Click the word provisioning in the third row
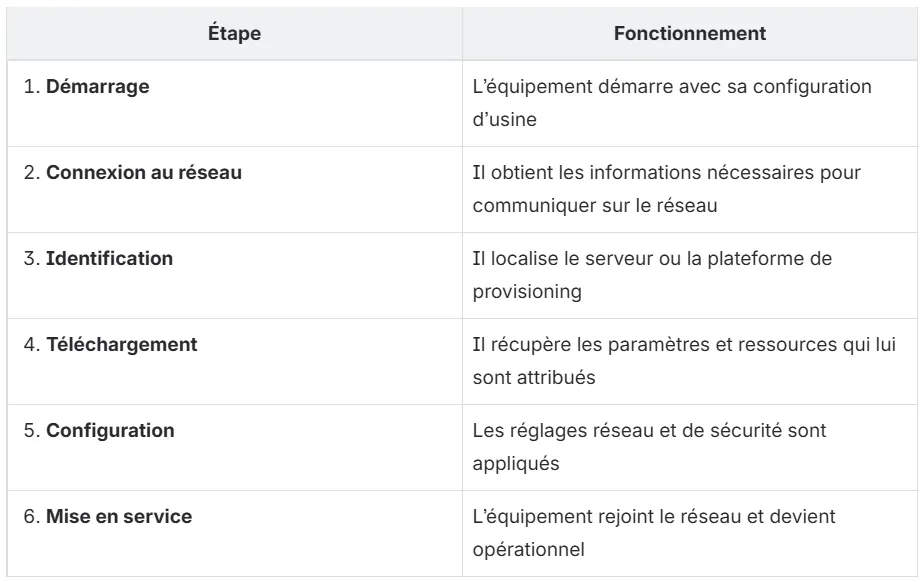Screen dimensions: 924x582 click(527, 292)
